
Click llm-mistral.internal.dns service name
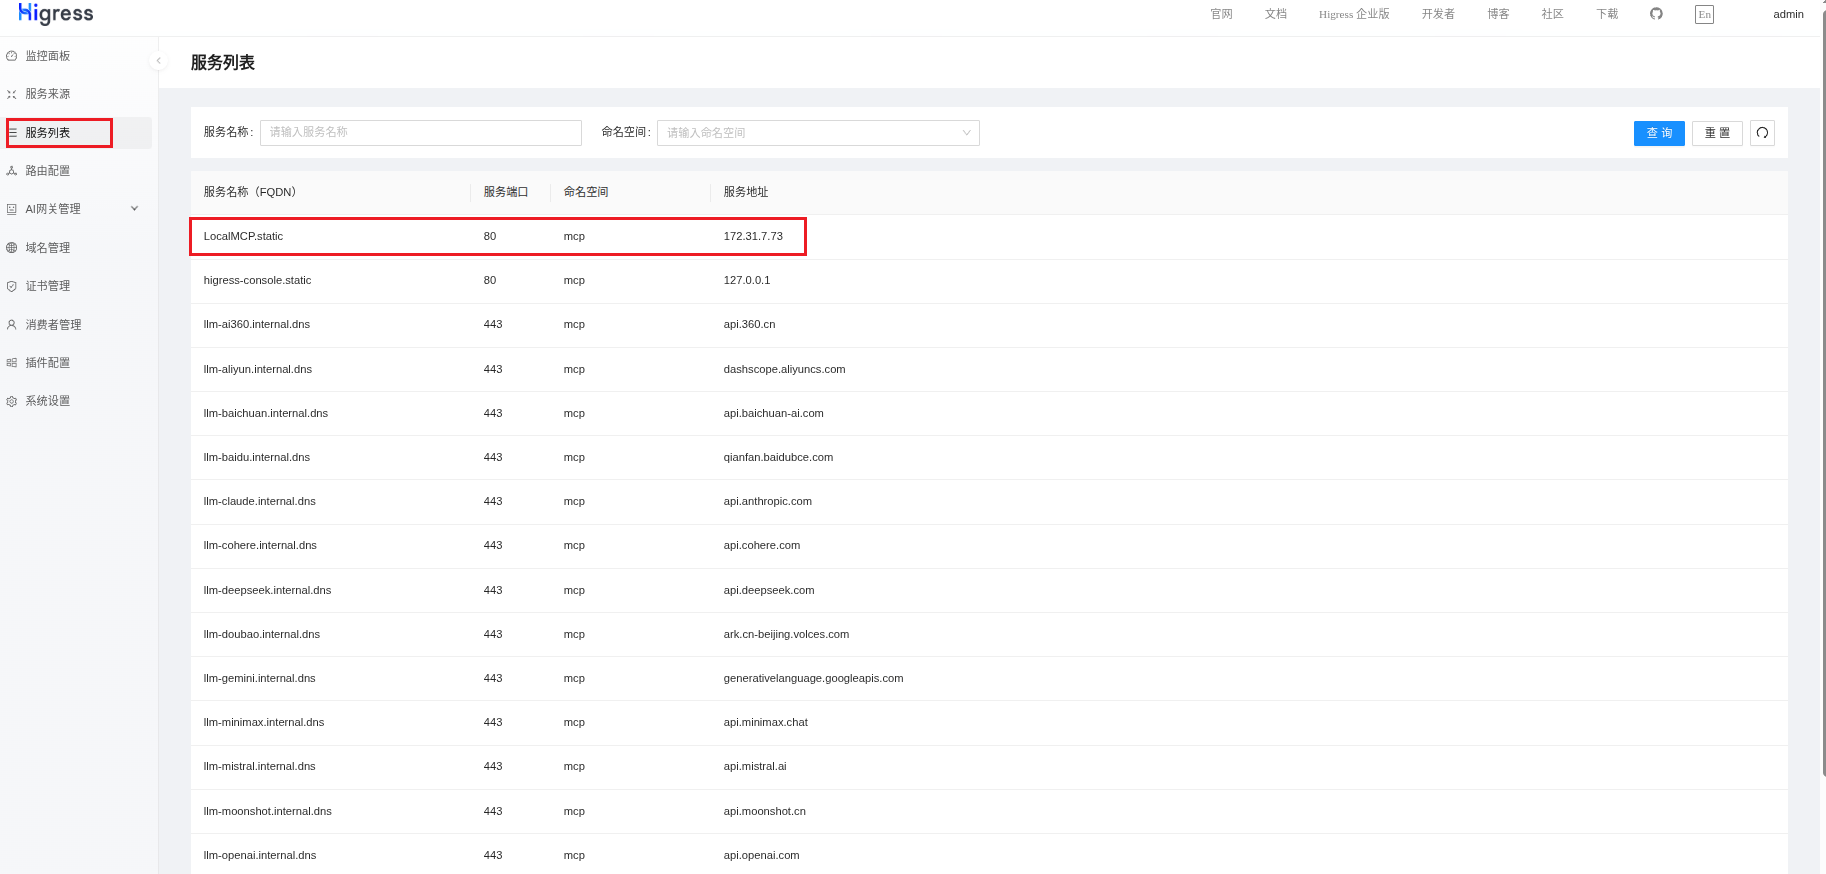[x=260, y=766]
